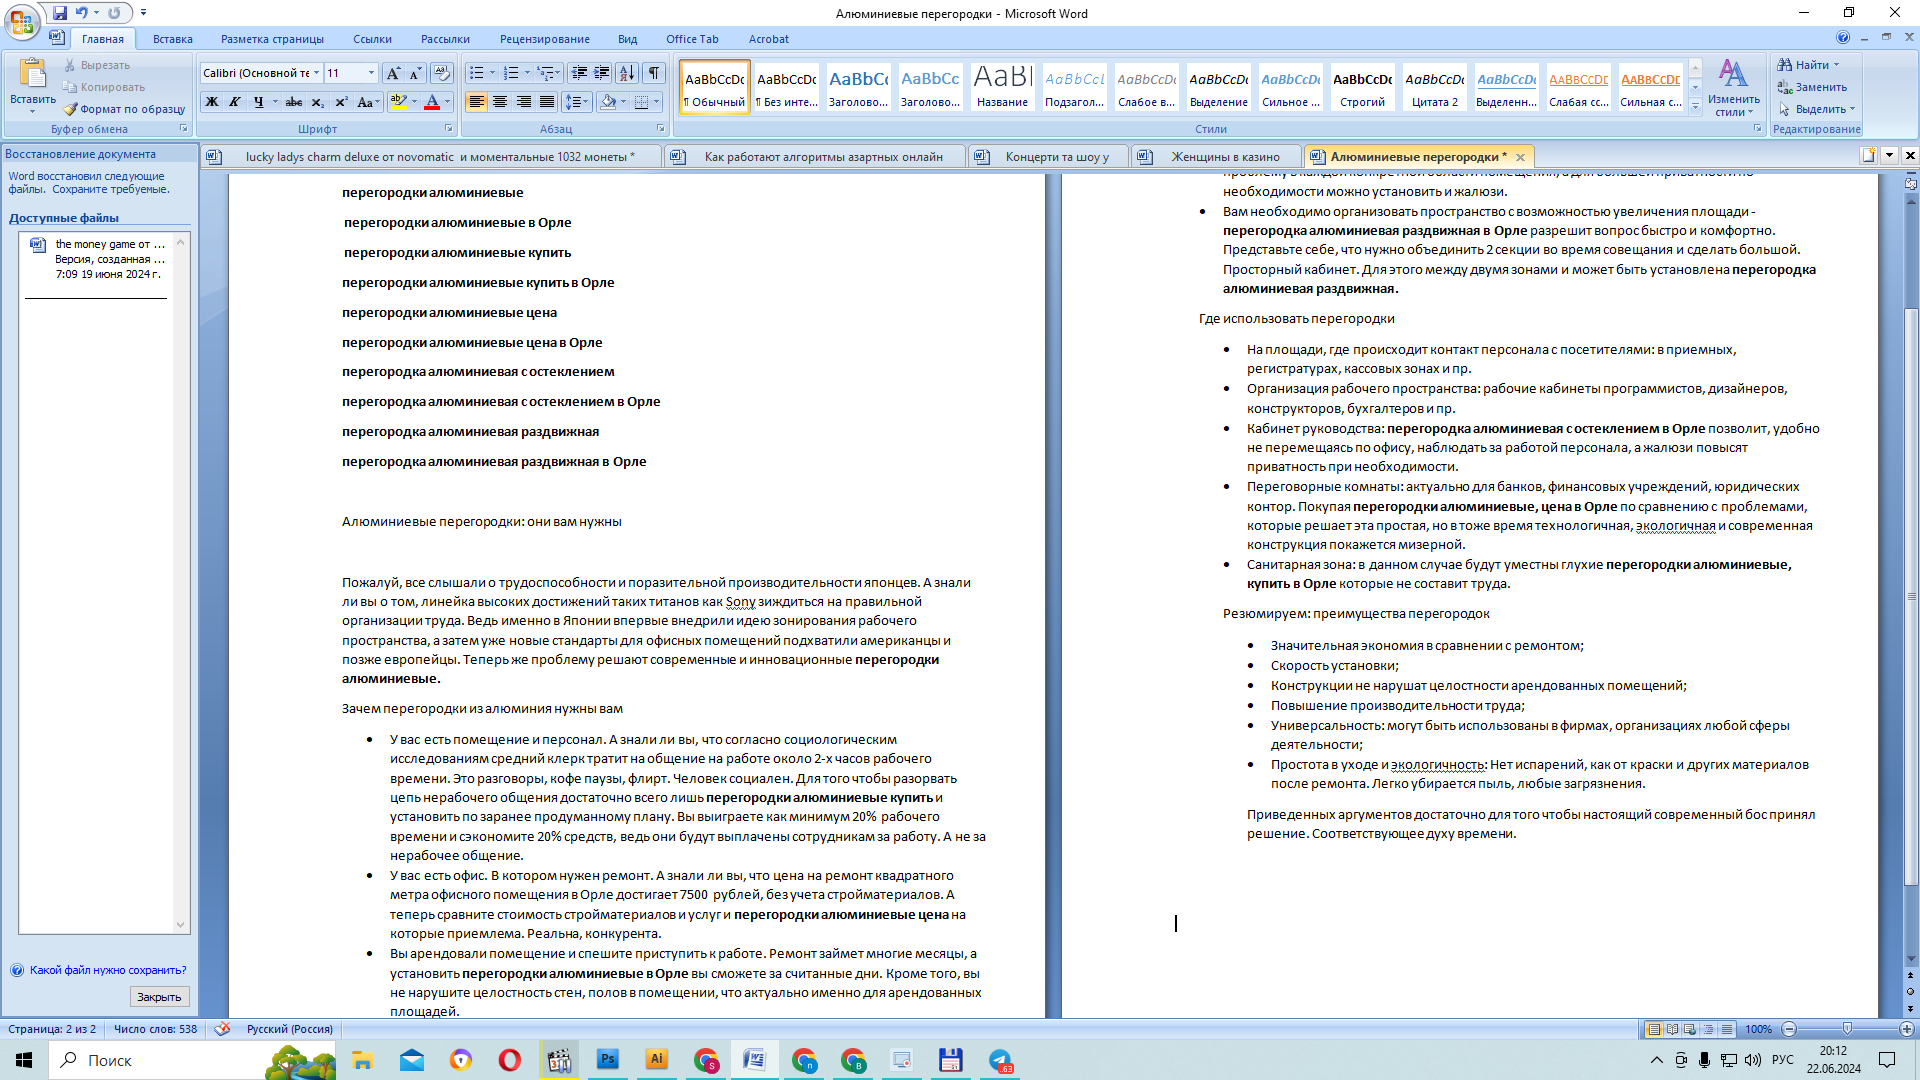Click the numbered list icon
The height and width of the screenshot is (1080, 1920).
[511, 73]
